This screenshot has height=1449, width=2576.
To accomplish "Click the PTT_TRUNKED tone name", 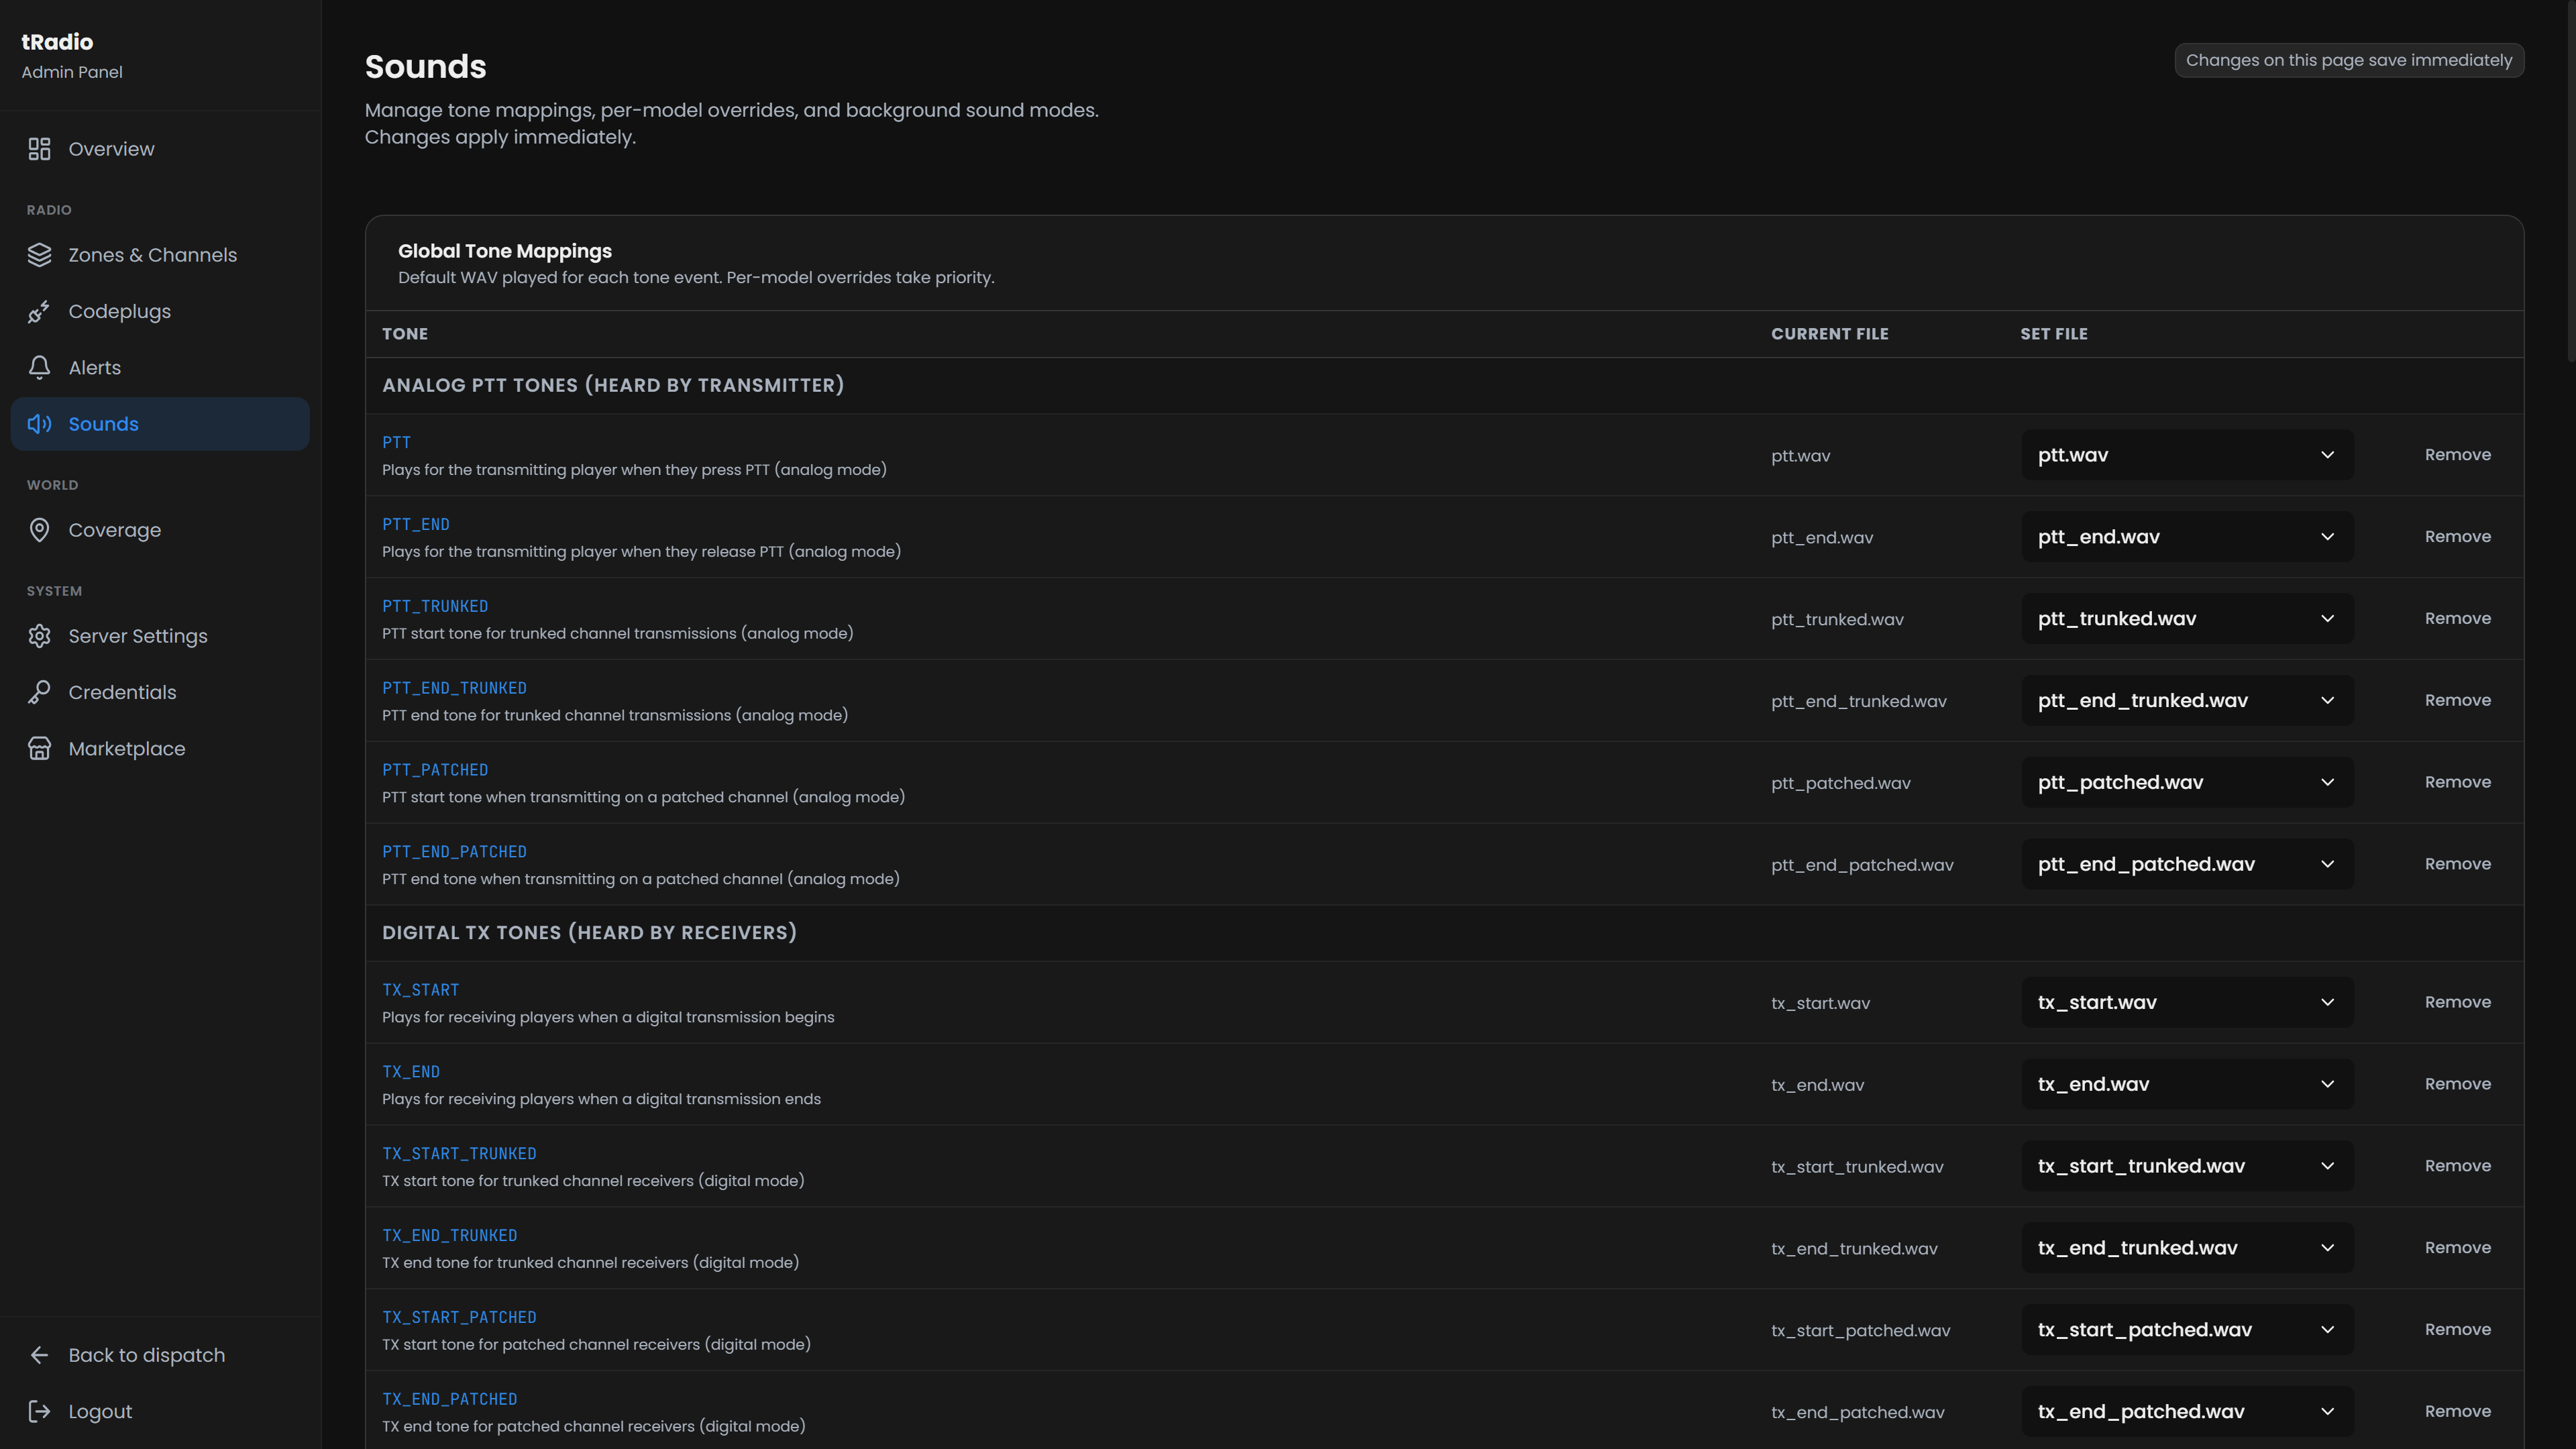I will pos(435,606).
